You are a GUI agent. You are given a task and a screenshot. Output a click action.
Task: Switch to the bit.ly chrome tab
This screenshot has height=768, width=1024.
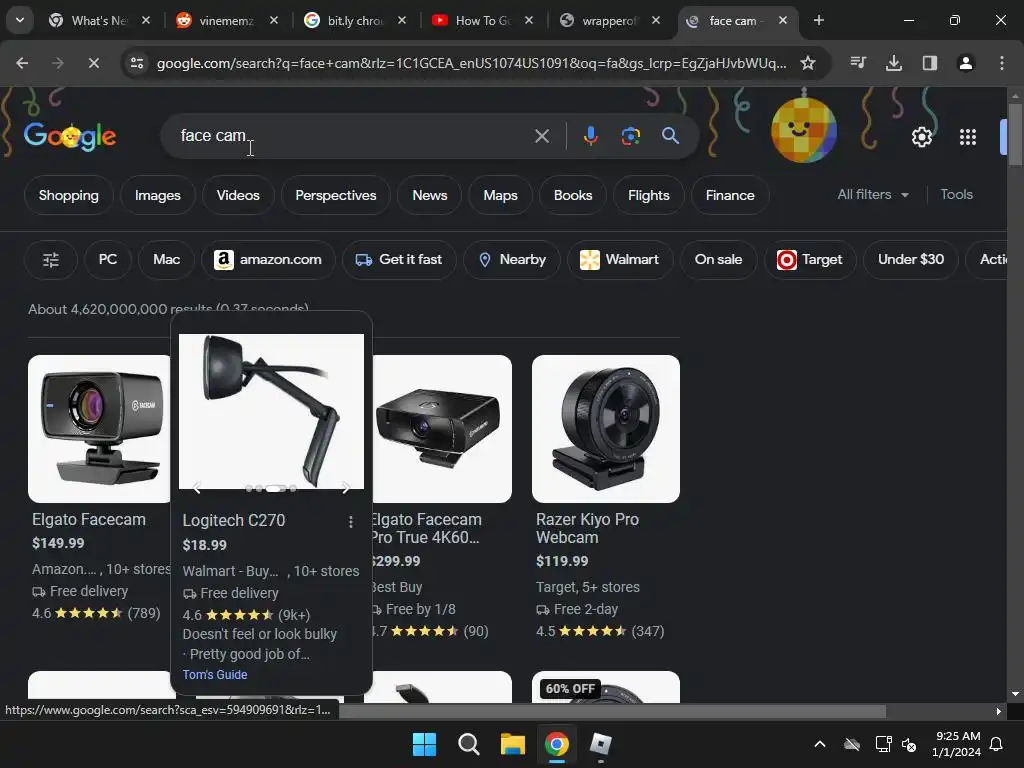355,20
